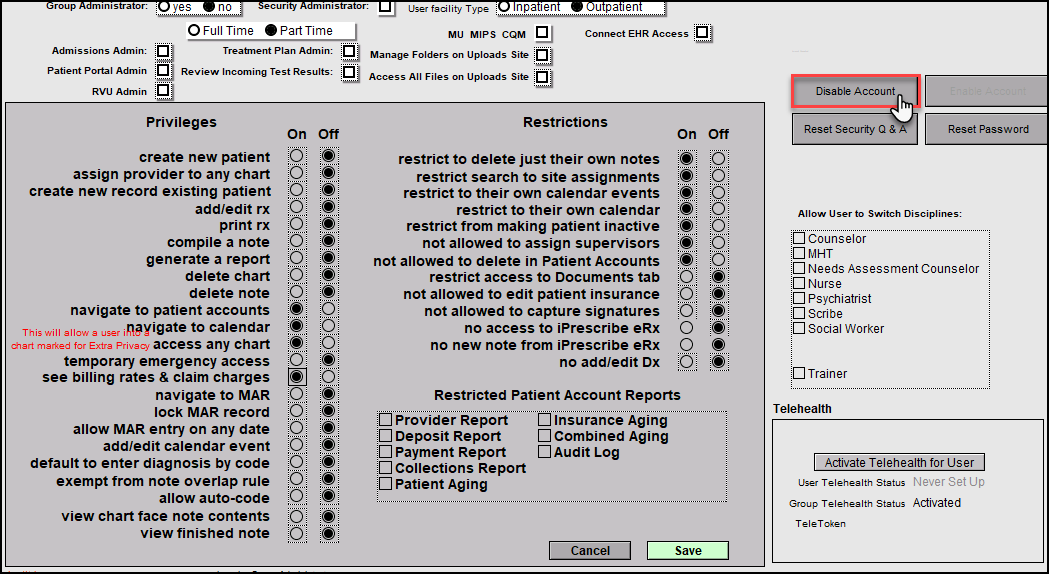Turn on 'create new patient' privilege
Image resolution: width=1049 pixels, height=574 pixels.
pyautogui.click(x=296, y=157)
